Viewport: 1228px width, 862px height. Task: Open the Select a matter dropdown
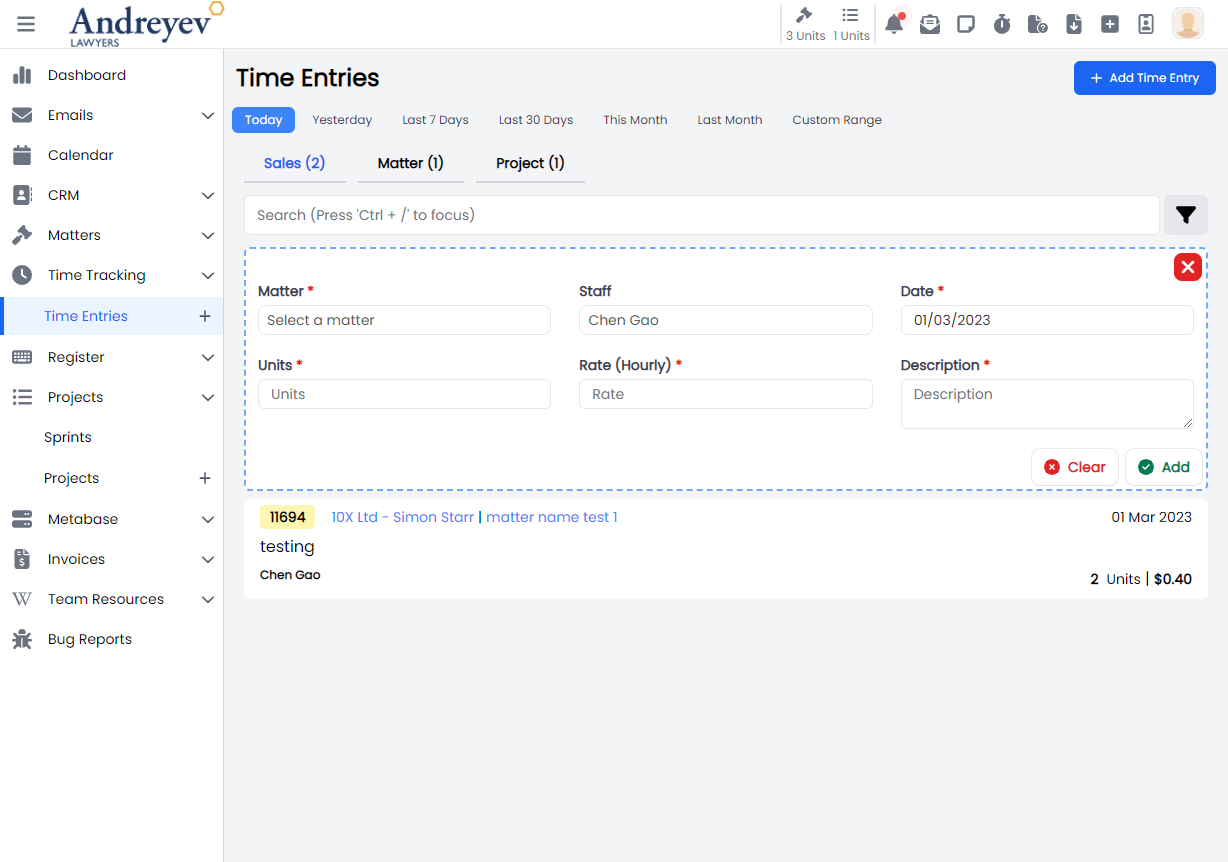click(x=404, y=320)
